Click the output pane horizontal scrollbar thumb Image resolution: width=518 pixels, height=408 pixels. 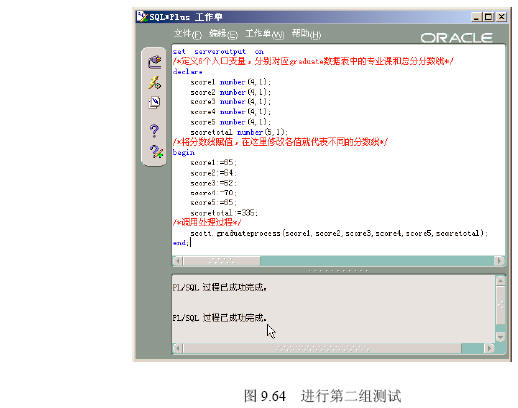coord(322,348)
